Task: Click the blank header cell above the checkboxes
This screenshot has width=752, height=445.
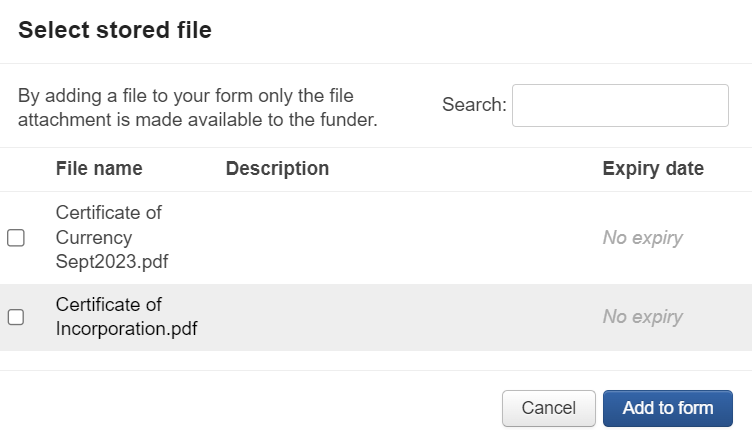Action: (x=24, y=169)
